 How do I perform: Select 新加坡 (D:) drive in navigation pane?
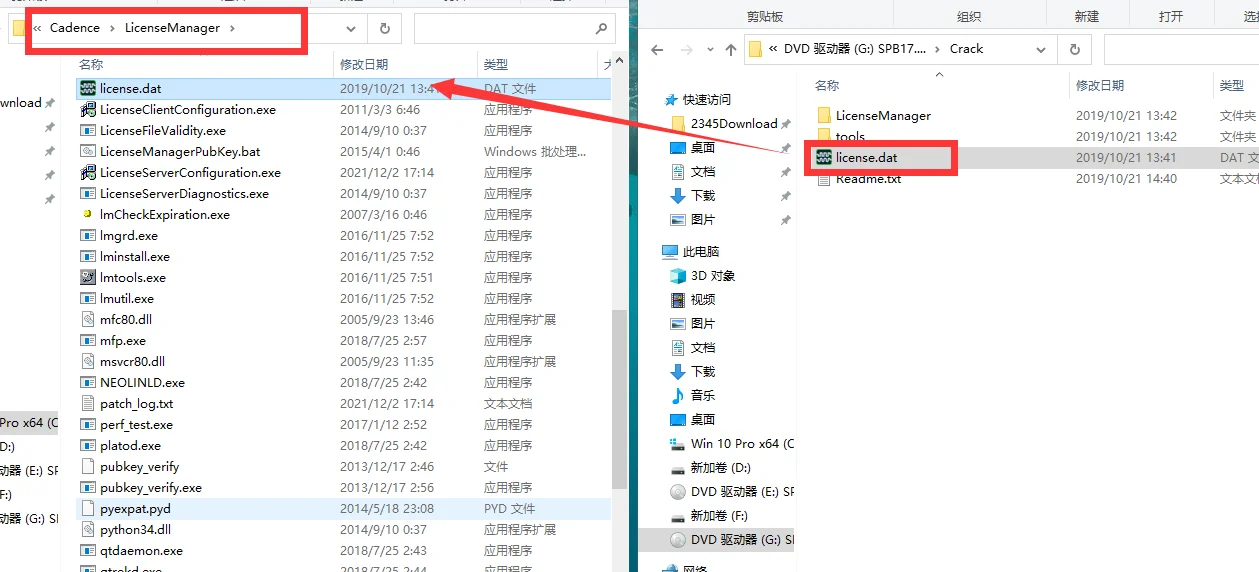(x=720, y=468)
